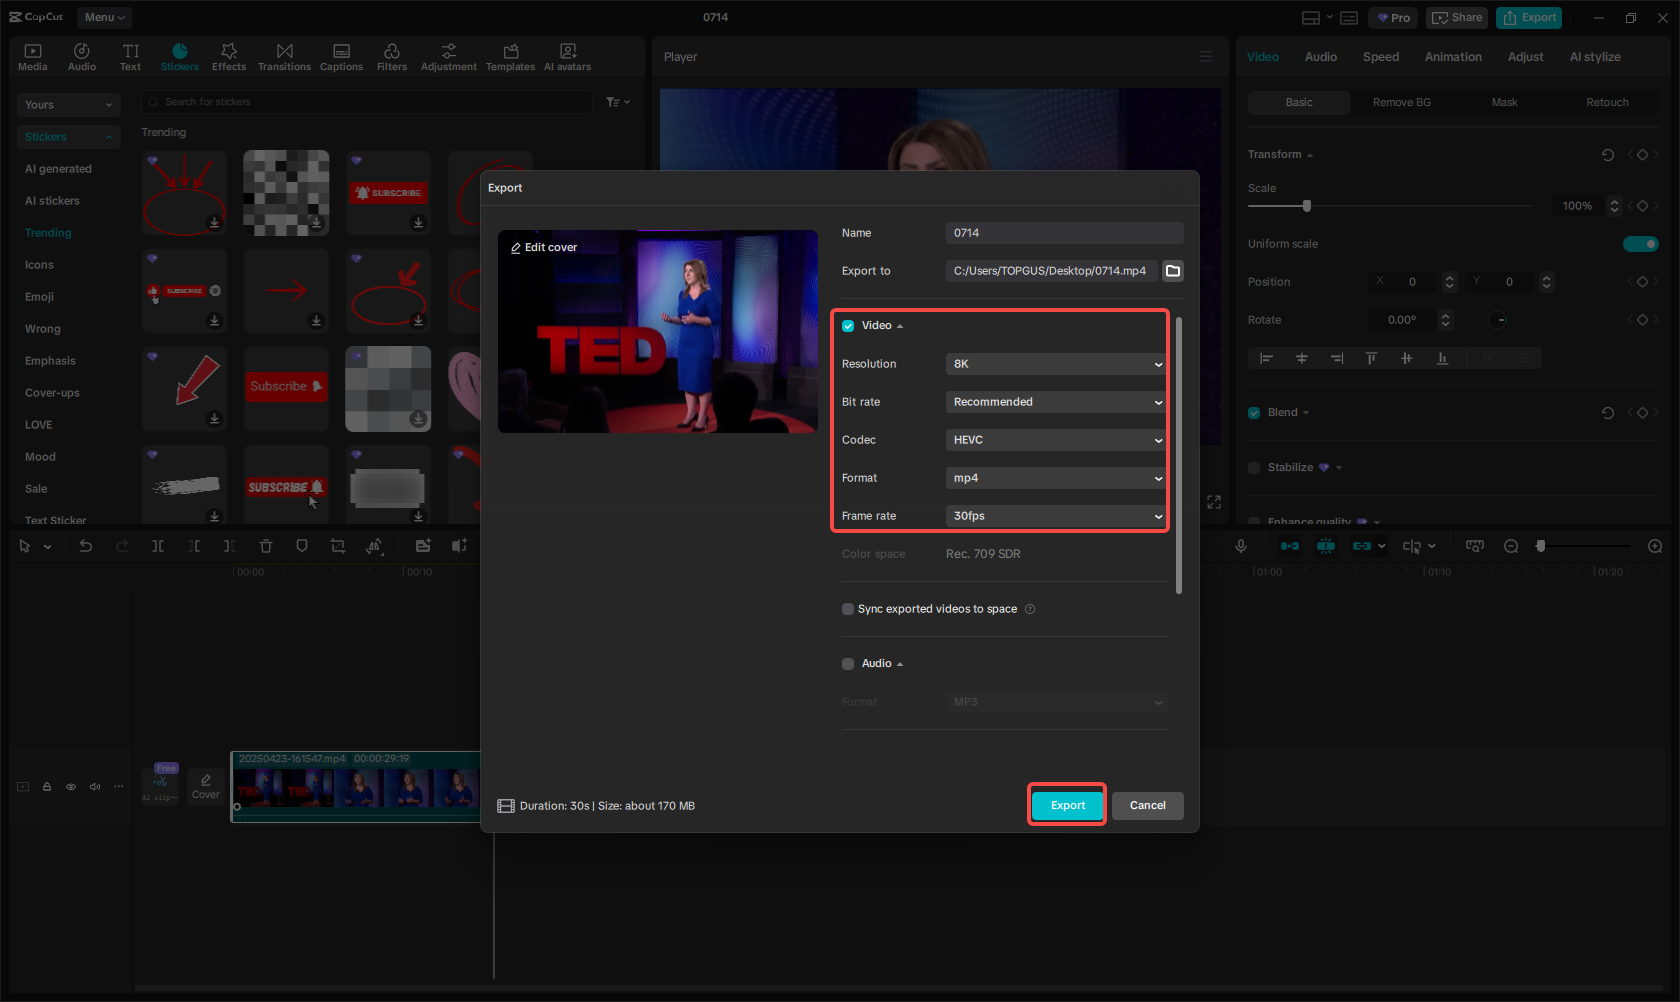The width and height of the screenshot is (1680, 1002).
Task: Expand the Codec dropdown showing HEVC
Action: pyautogui.click(x=1055, y=440)
